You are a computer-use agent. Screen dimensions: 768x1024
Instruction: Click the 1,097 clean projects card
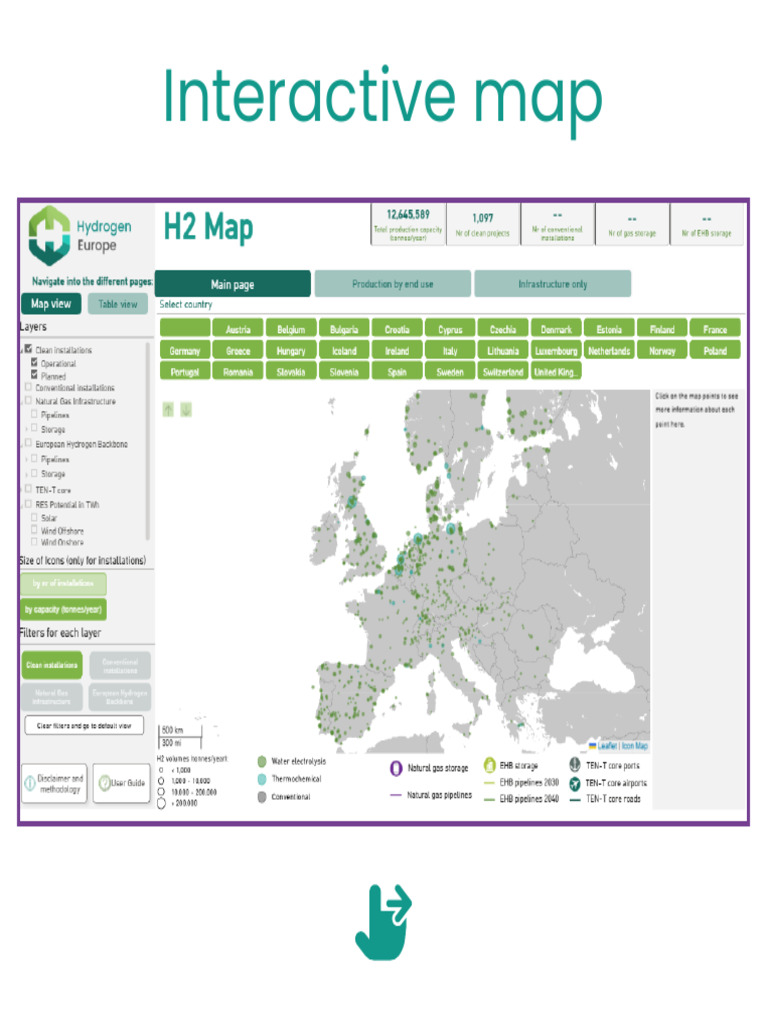pos(483,224)
